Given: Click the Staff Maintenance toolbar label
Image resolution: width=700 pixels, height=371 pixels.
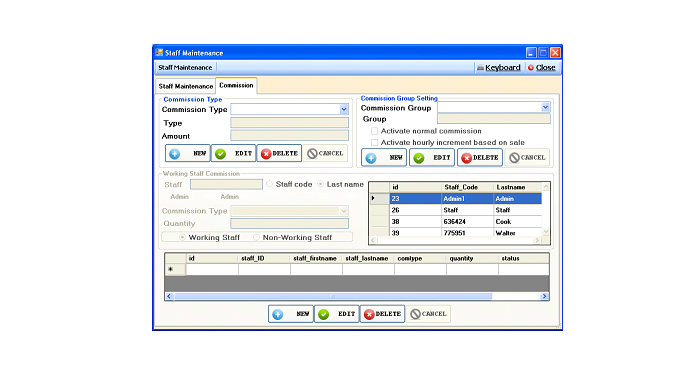Looking at the screenshot, I should tap(185, 67).
